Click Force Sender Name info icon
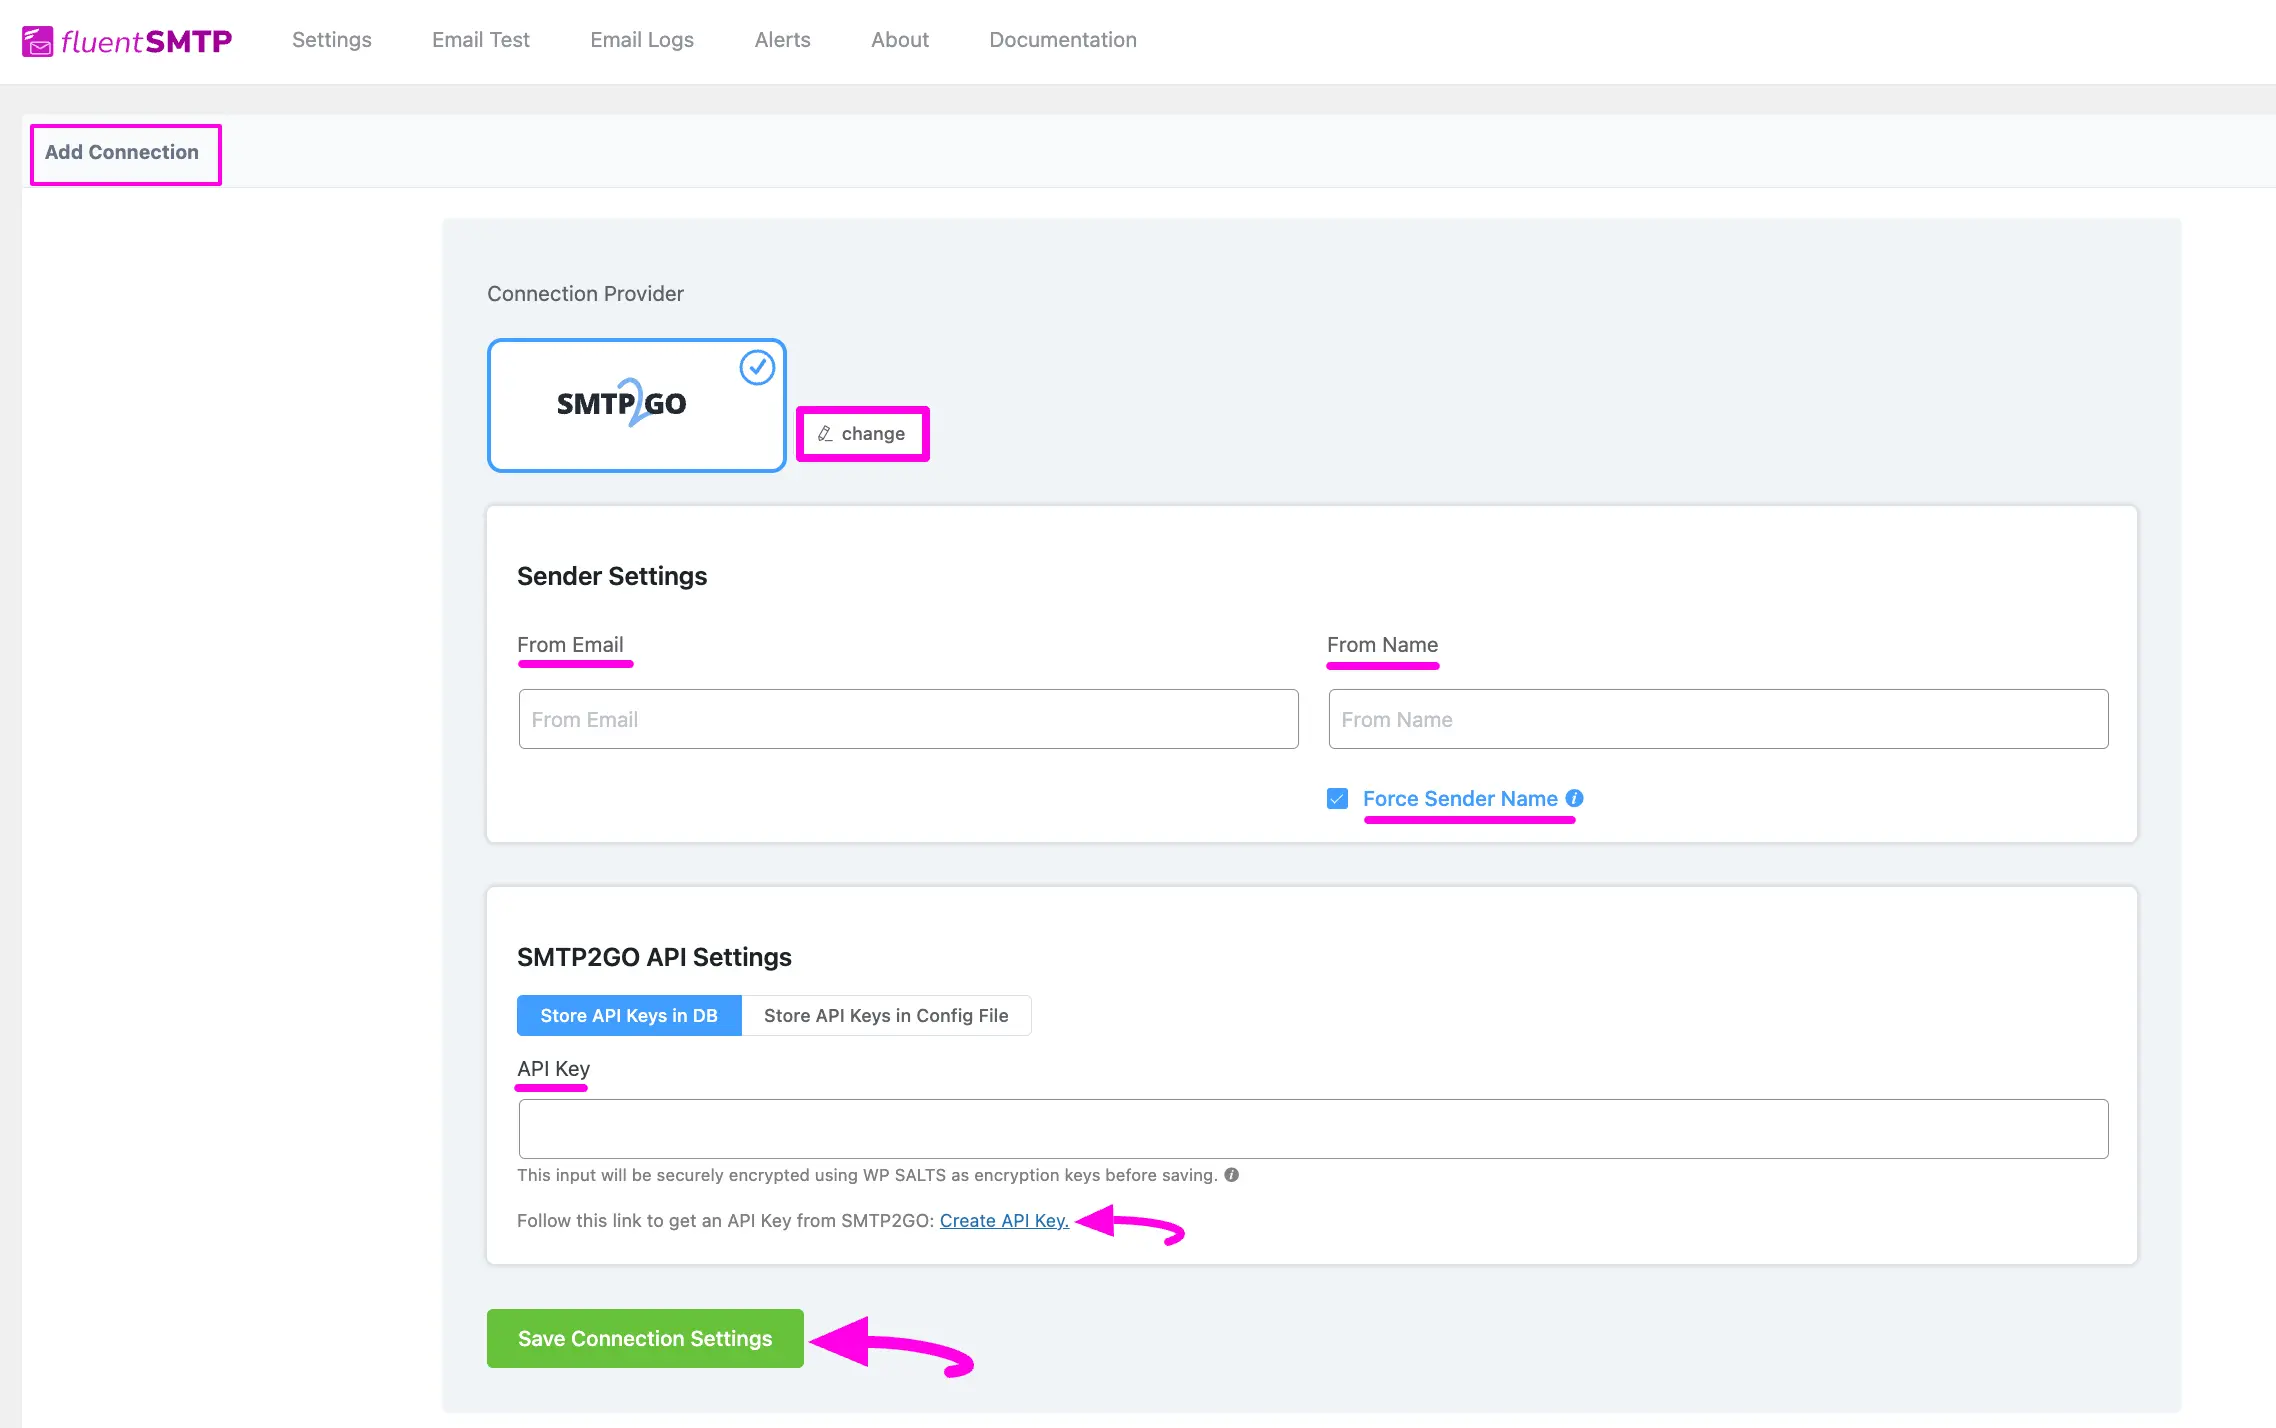Viewport: 2276px width, 1428px height. click(x=1574, y=798)
